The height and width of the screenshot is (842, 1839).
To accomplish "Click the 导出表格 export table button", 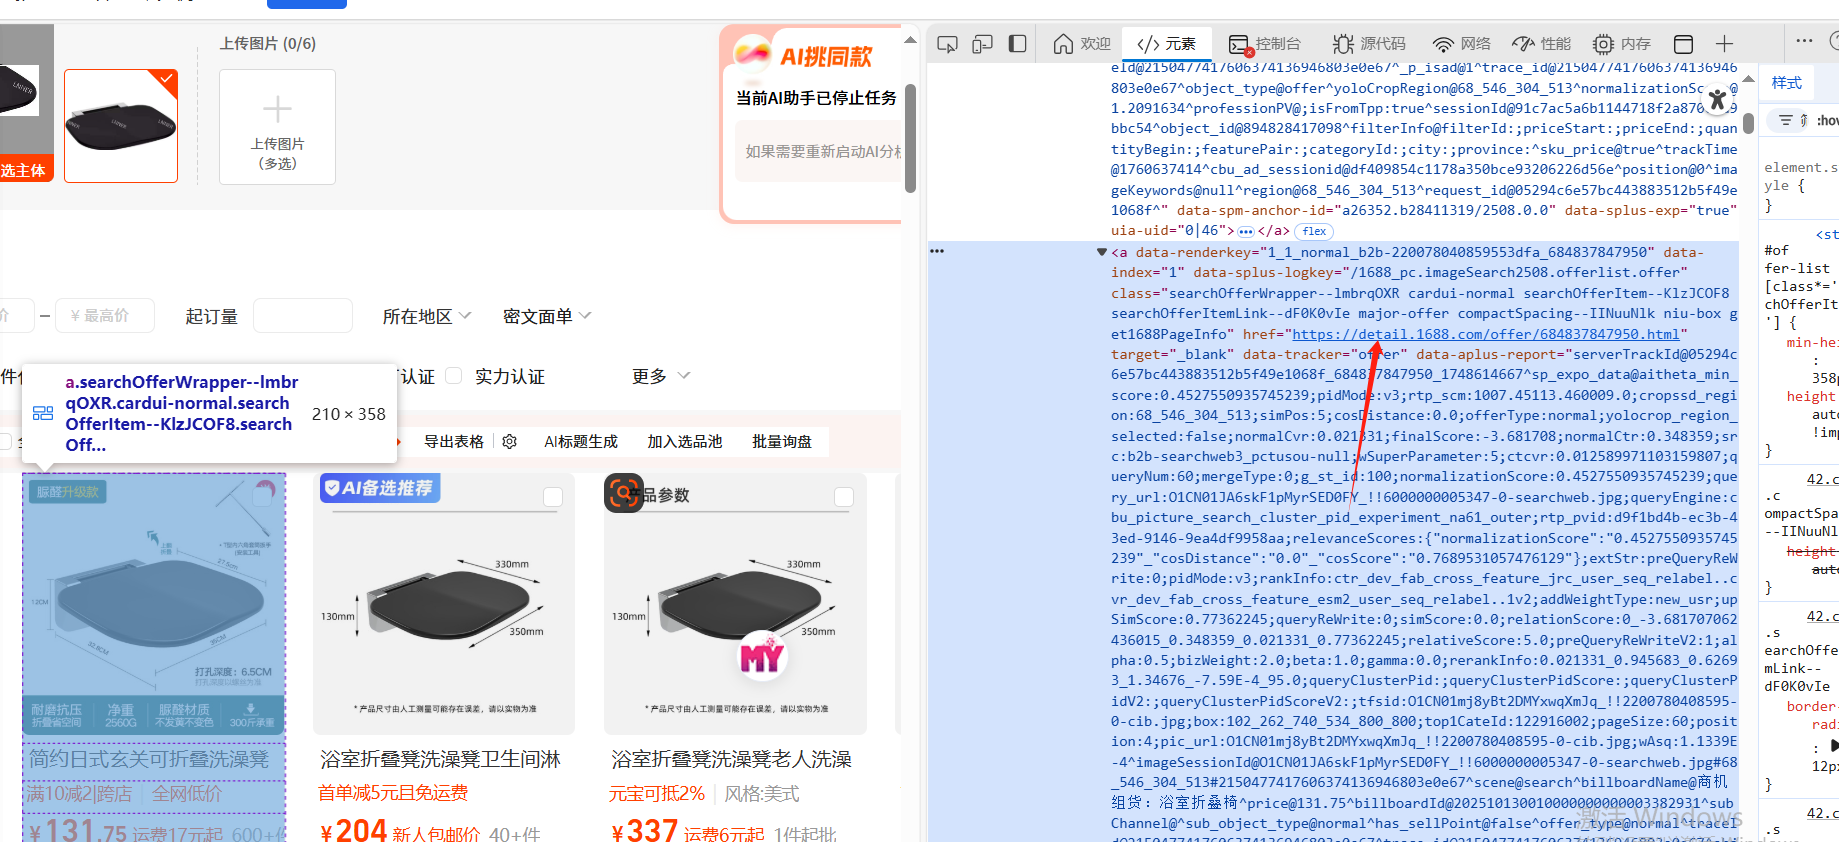I will (454, 441).
